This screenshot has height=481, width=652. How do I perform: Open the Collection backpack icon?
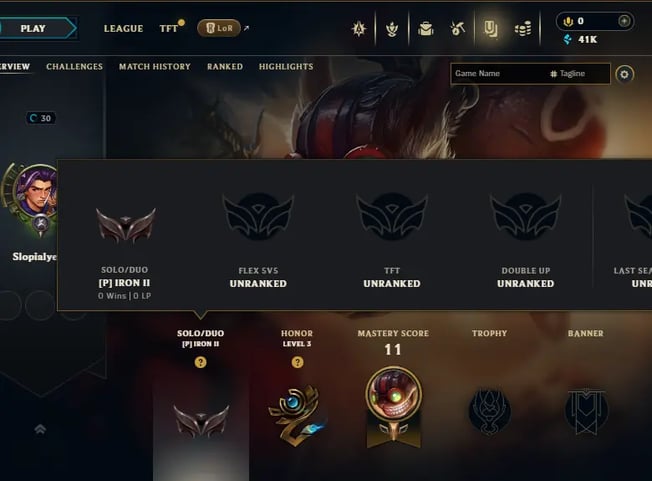(425, 29)
